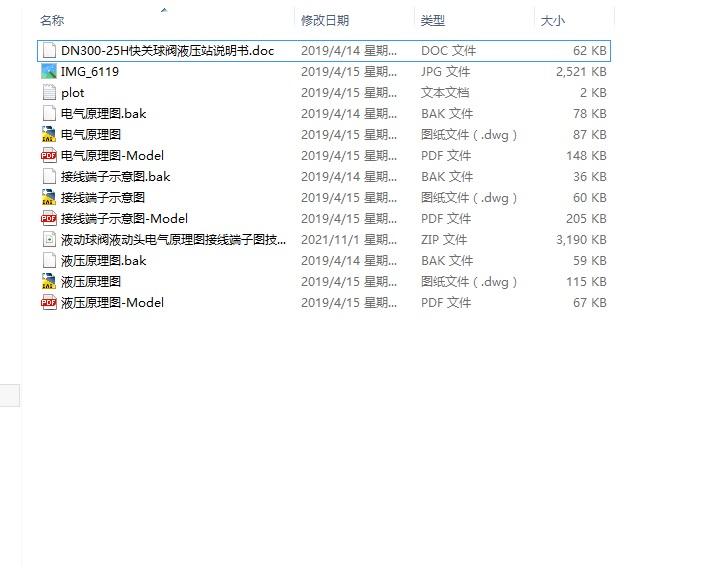Select the file name 液压原理图-Model
The width and height of the screenshot is (706, 566).
click(113, 303)
